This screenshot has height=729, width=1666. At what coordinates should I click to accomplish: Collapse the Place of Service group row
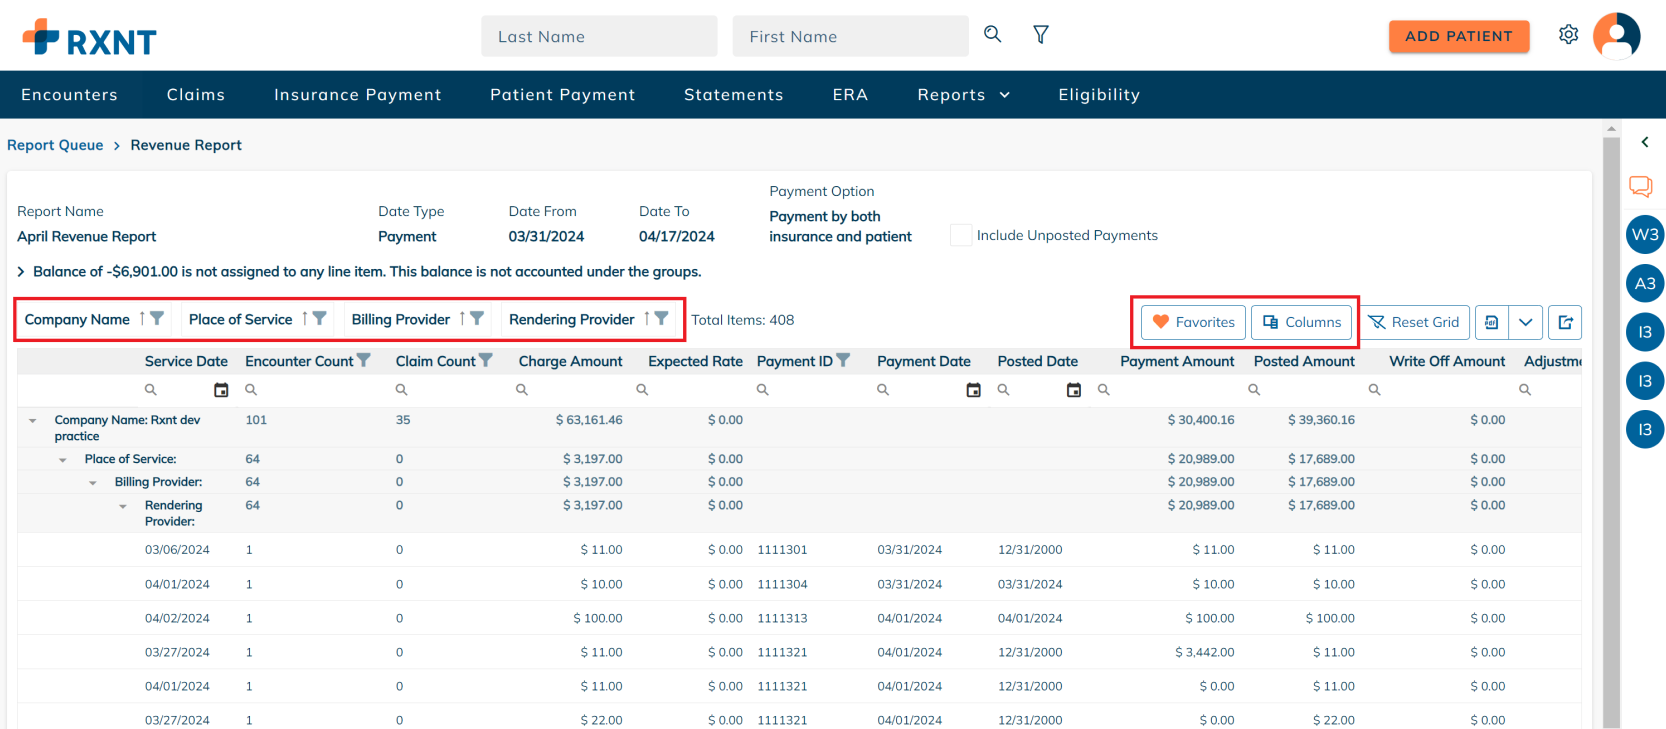coord(63,460)
